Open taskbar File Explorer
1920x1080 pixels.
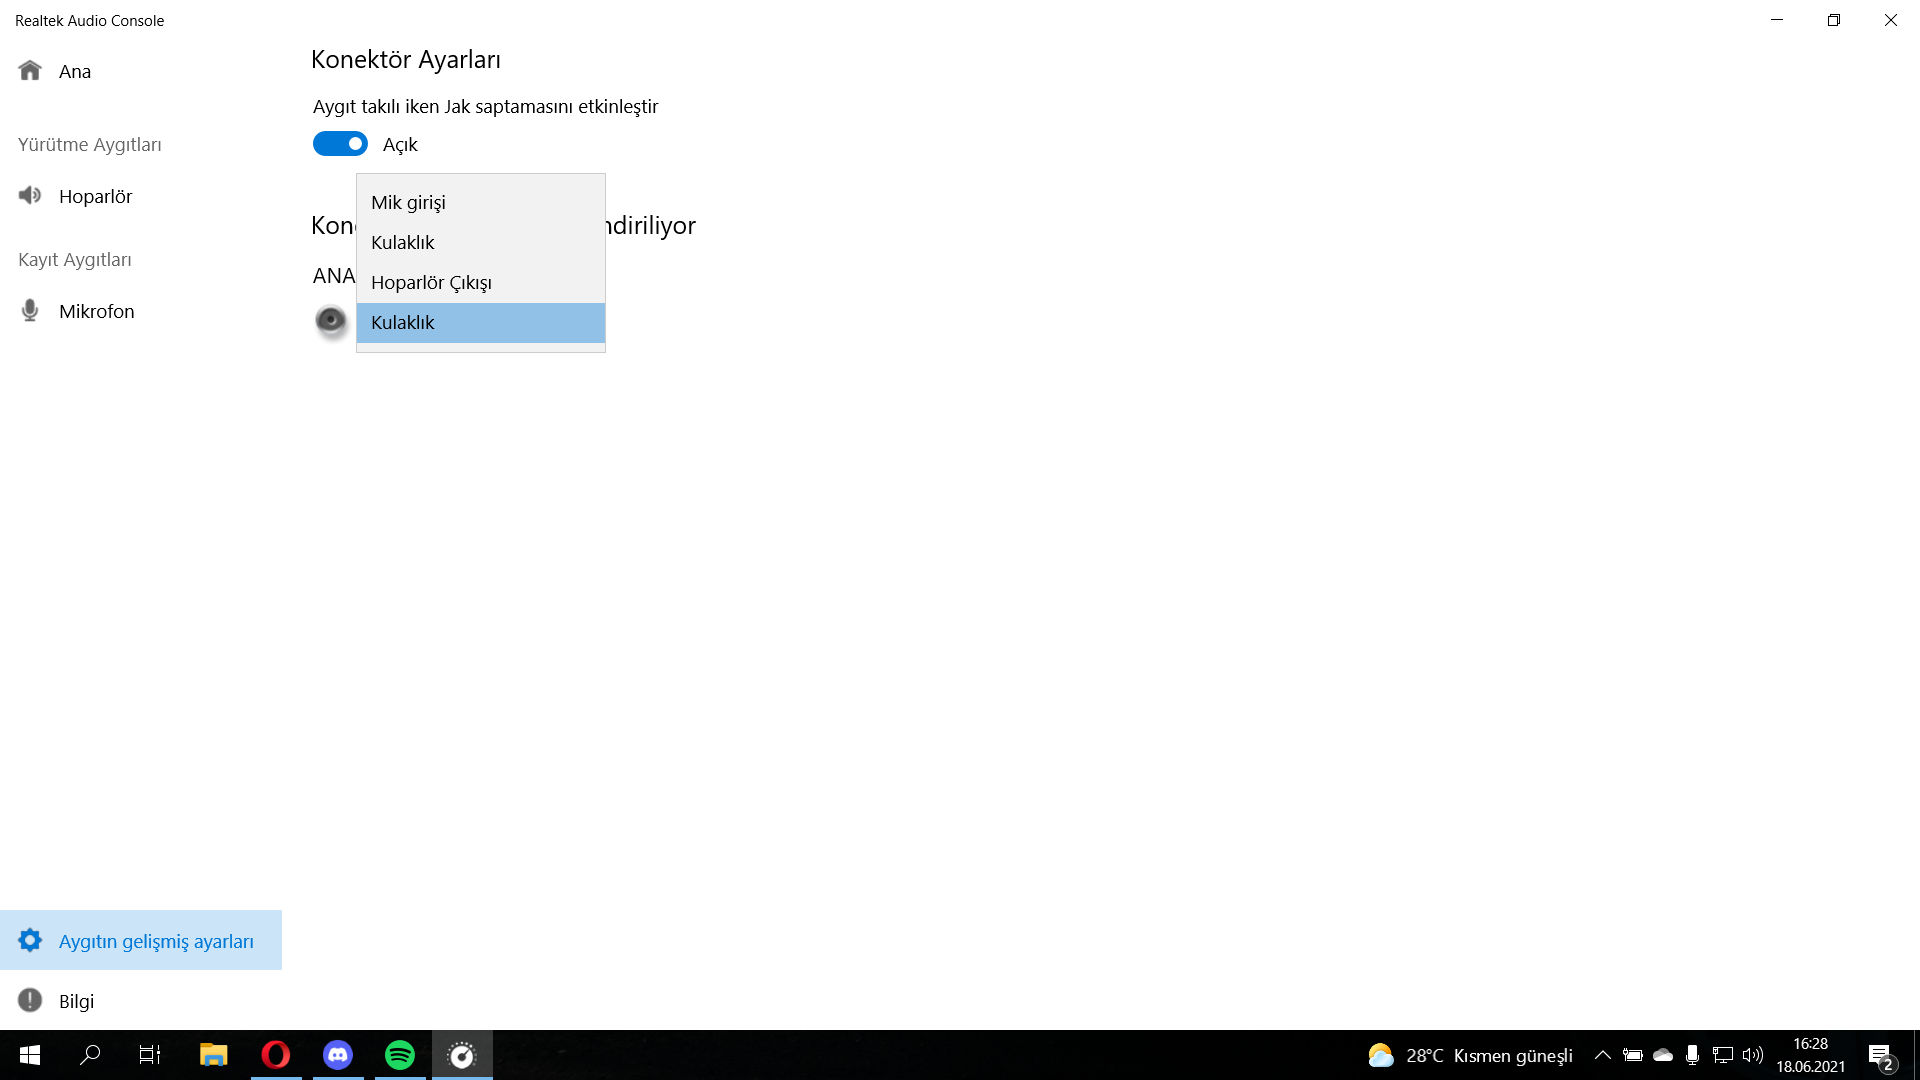pyautogui.click(x=213, y=1055)
